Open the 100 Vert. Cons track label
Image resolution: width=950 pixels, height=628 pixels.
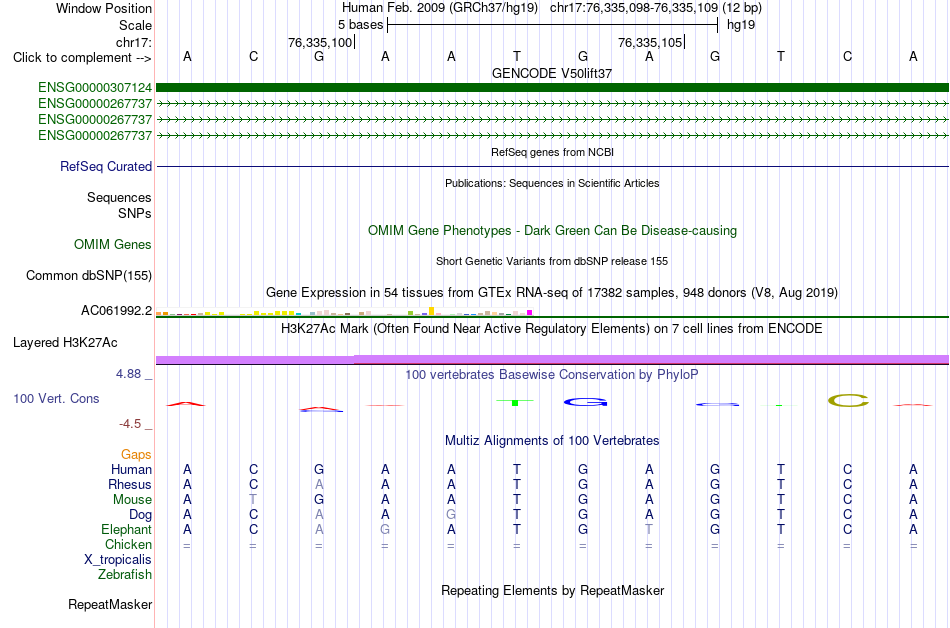click(x=56, y=398)
